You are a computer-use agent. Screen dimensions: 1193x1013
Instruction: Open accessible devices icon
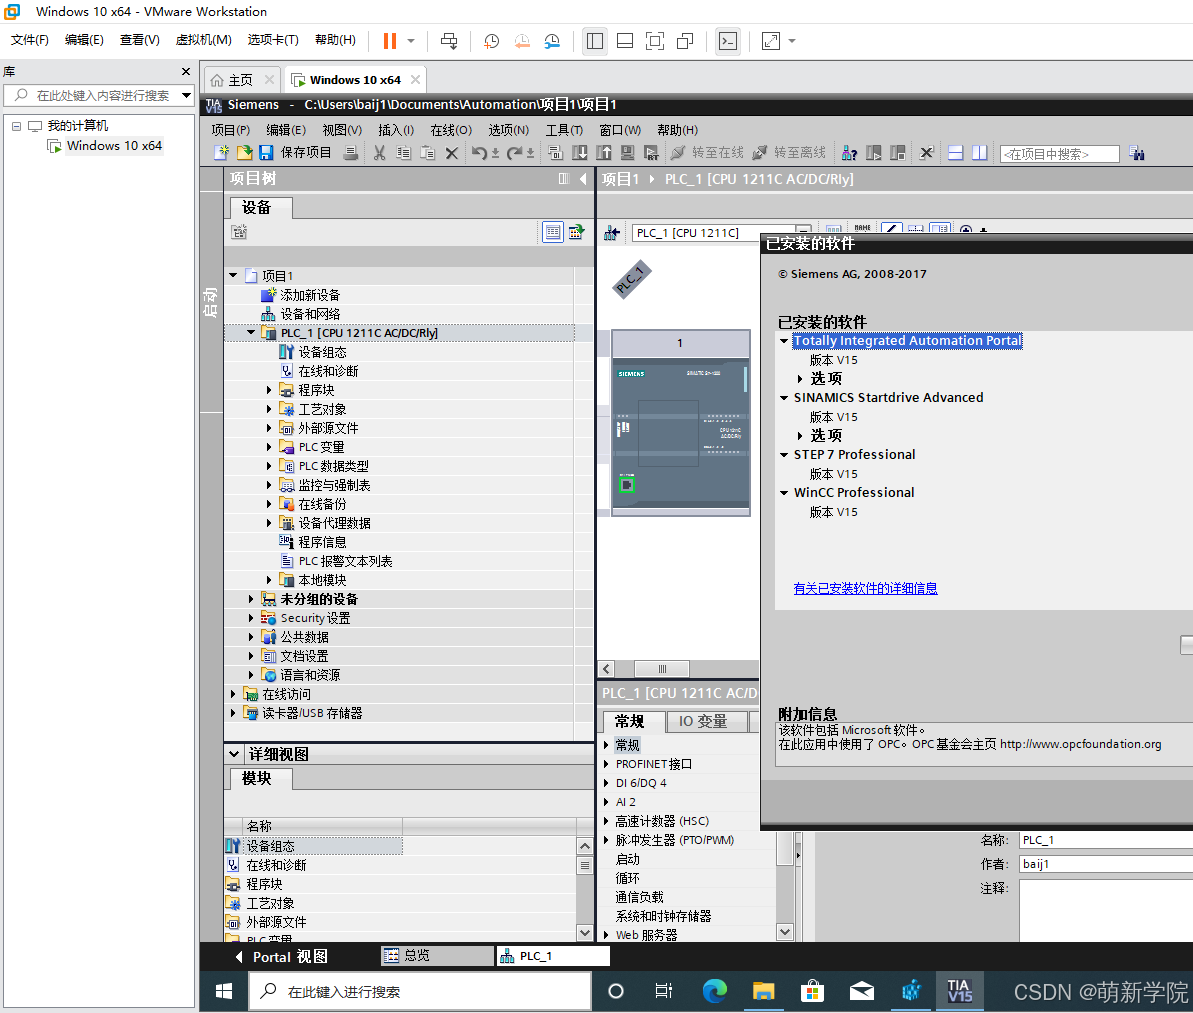(850, 153)
